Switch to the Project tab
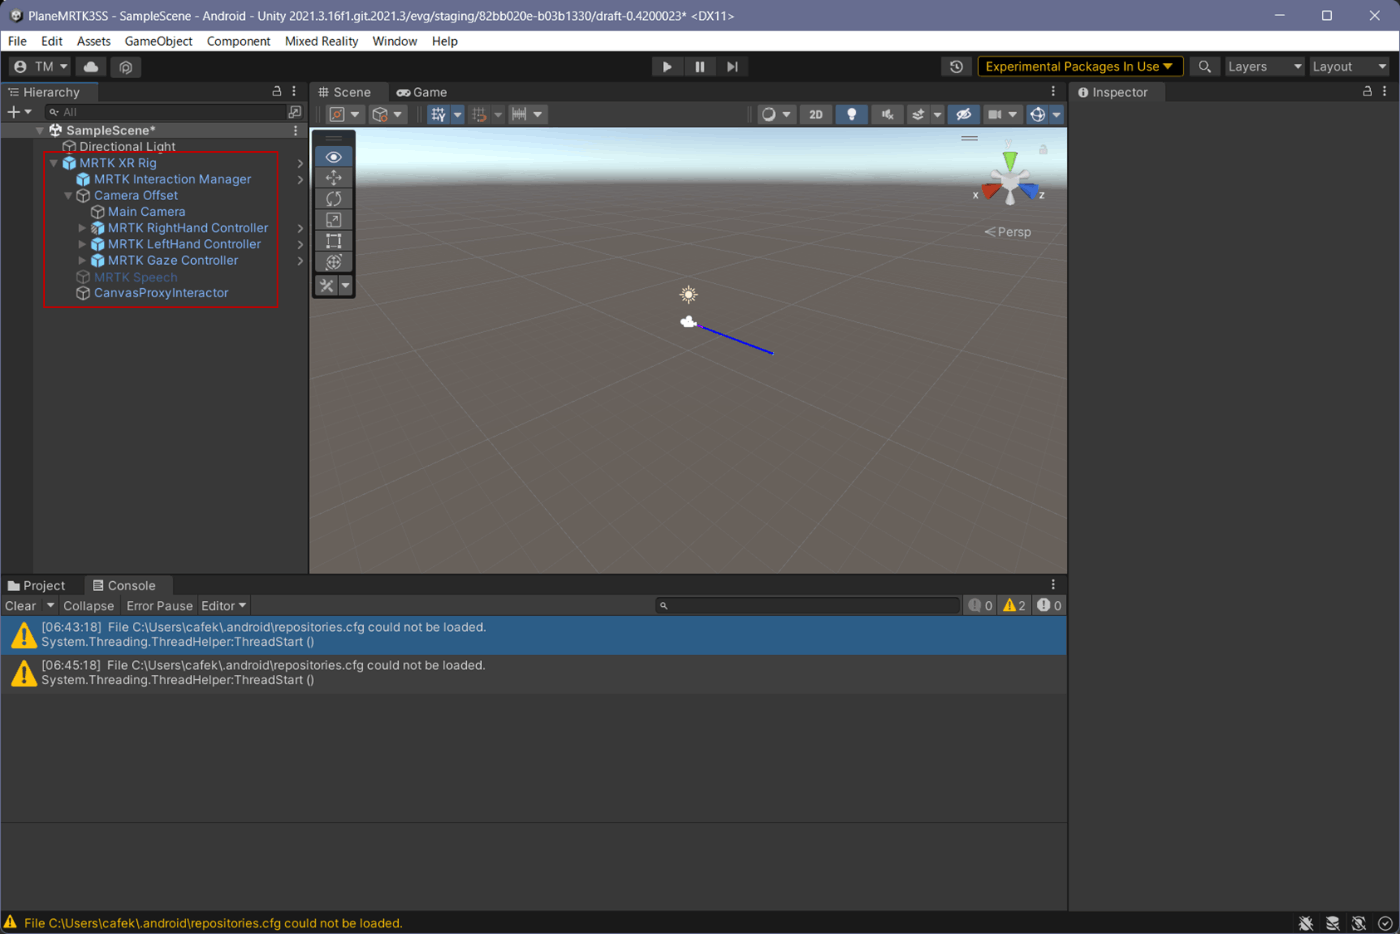 tap(36, 586)
